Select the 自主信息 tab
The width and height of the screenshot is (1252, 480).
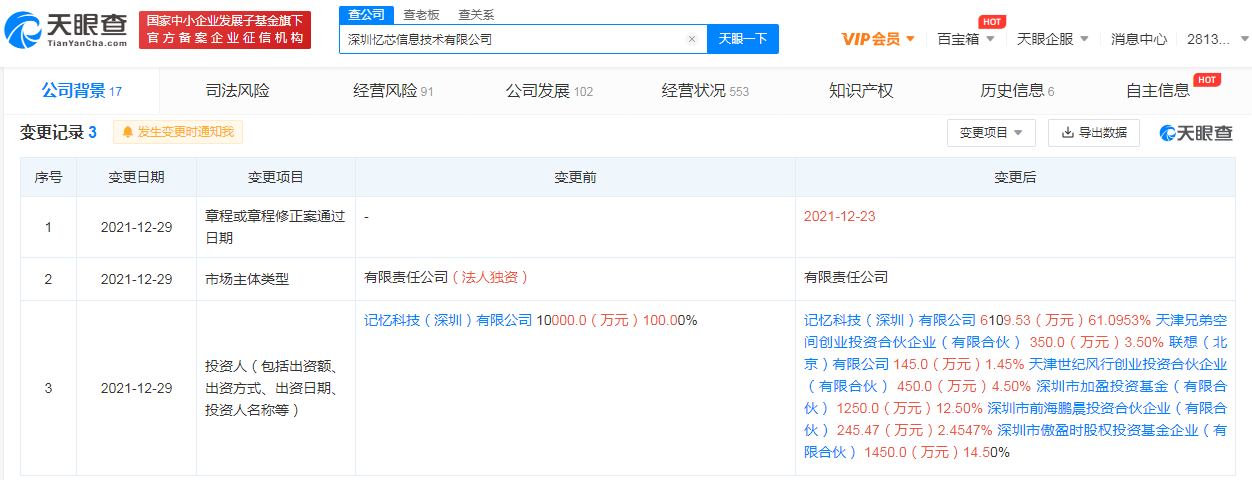[x=1158, y=91]
